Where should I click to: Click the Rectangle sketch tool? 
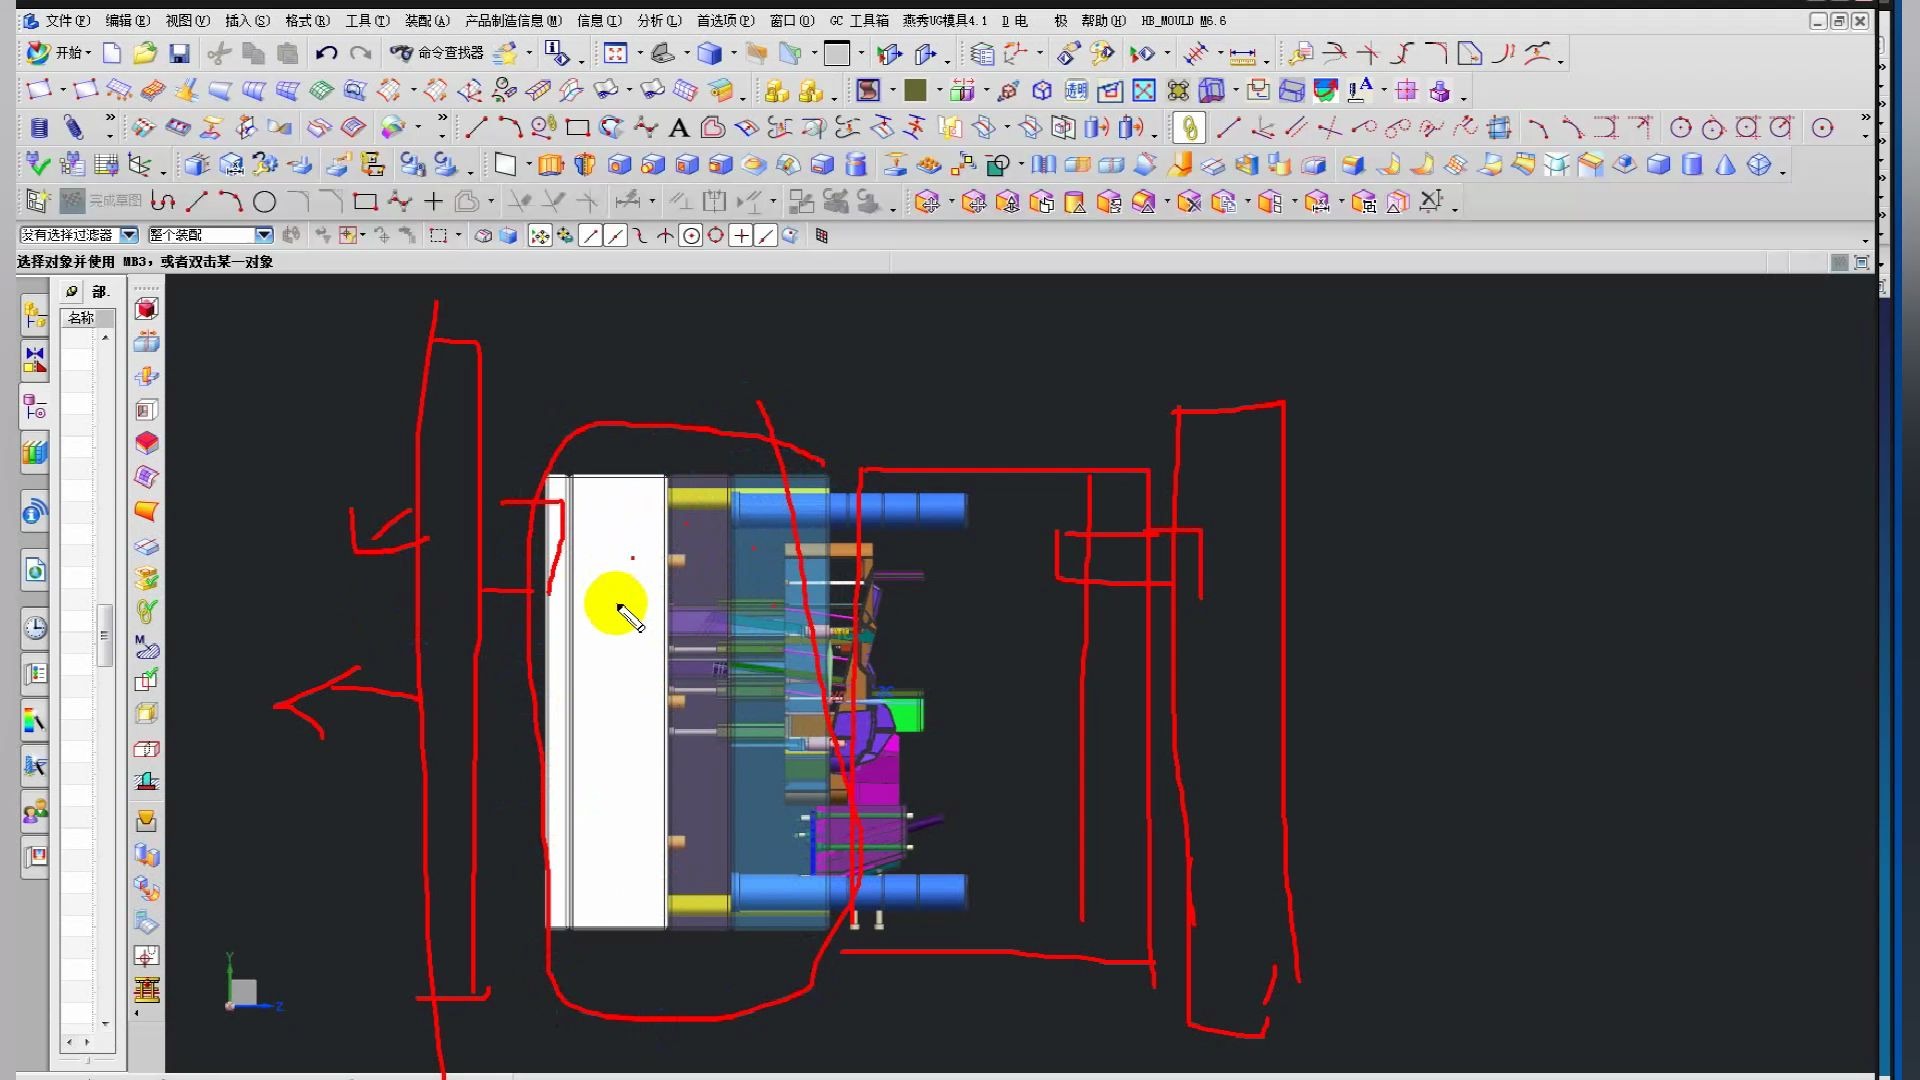[365, 202]
